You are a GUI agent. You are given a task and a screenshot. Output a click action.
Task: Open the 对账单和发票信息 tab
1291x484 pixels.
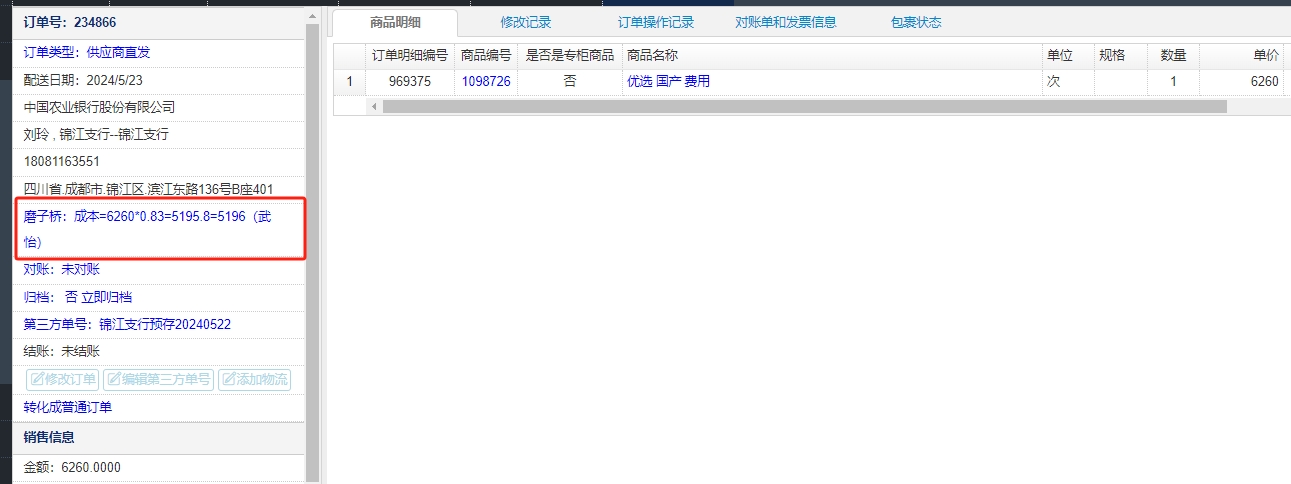coord(786,22)
